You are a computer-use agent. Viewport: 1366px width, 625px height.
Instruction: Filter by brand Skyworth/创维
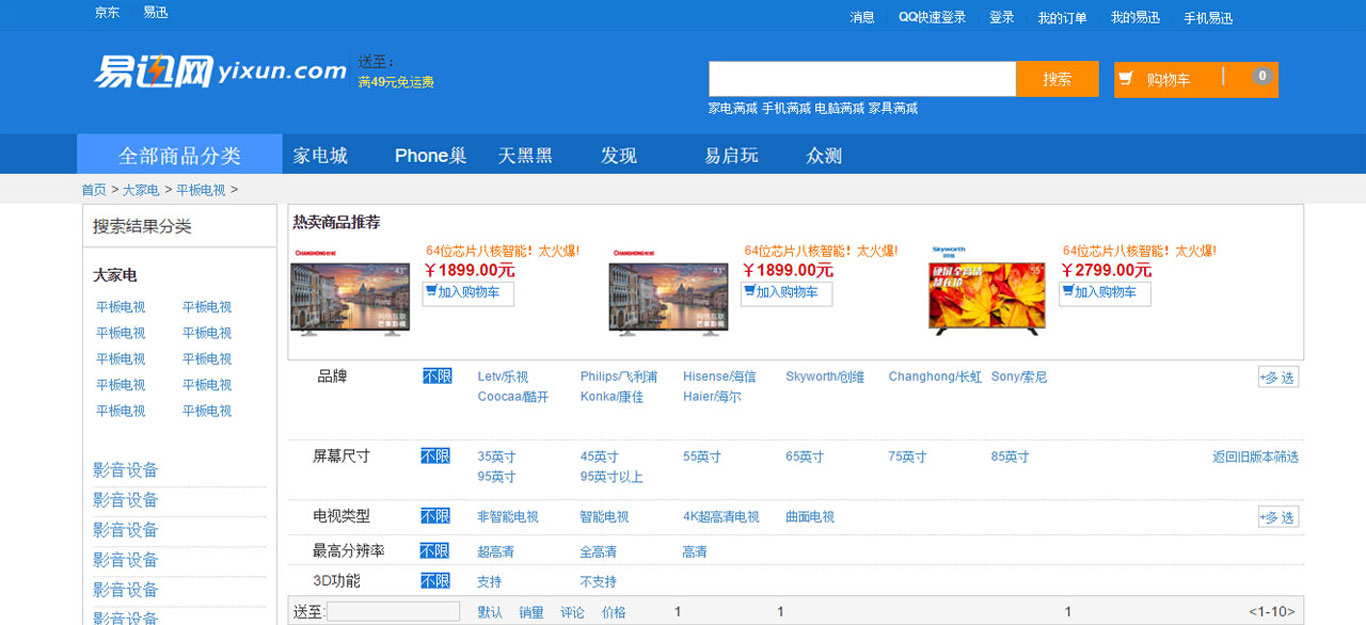coord(825,377)
